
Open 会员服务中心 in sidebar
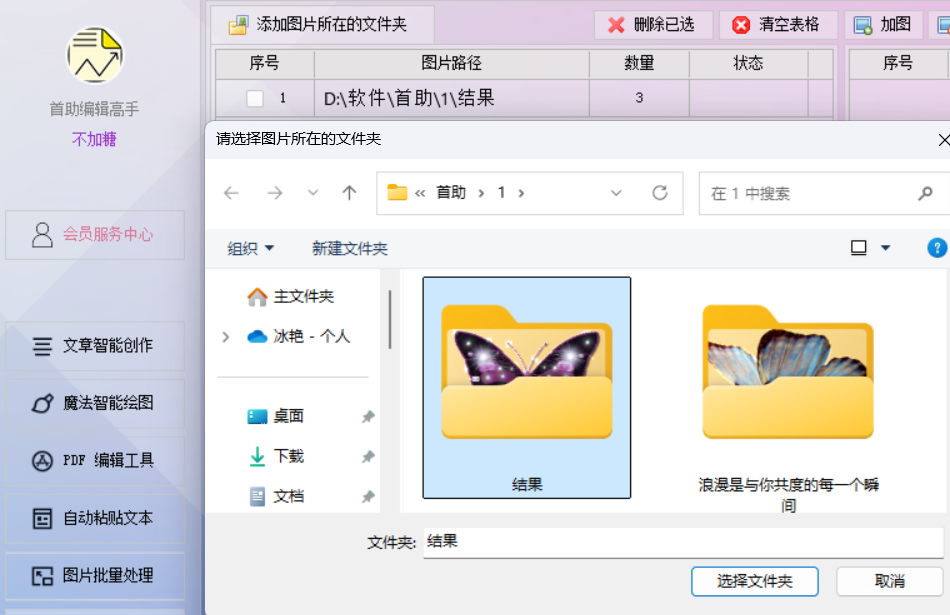[x=95, y=235]
